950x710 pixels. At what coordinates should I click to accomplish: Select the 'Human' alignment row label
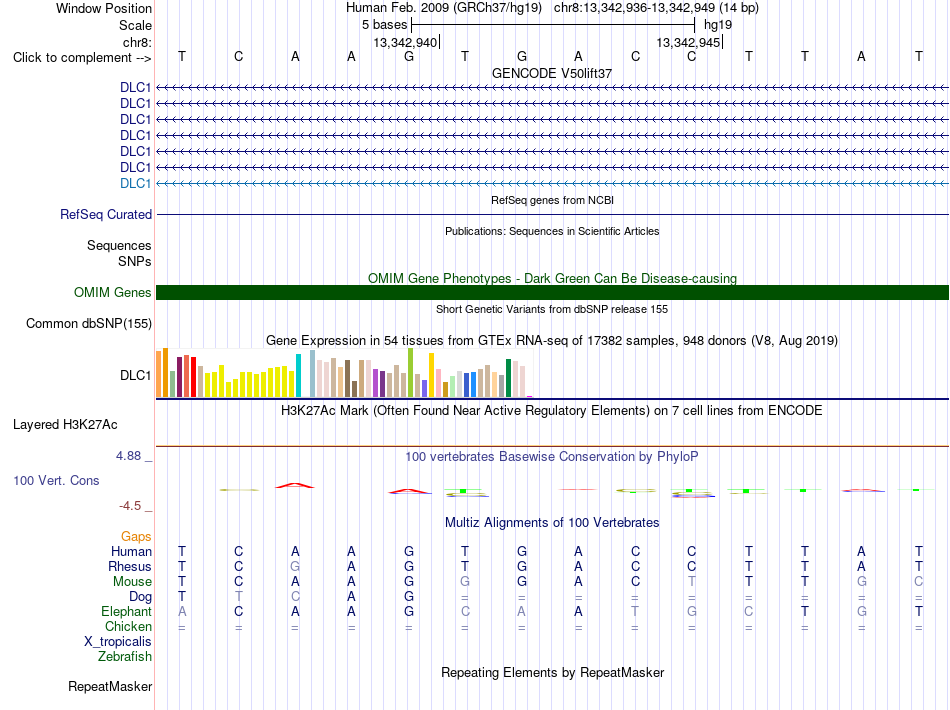pyautogui.click(x=131, y=551)
